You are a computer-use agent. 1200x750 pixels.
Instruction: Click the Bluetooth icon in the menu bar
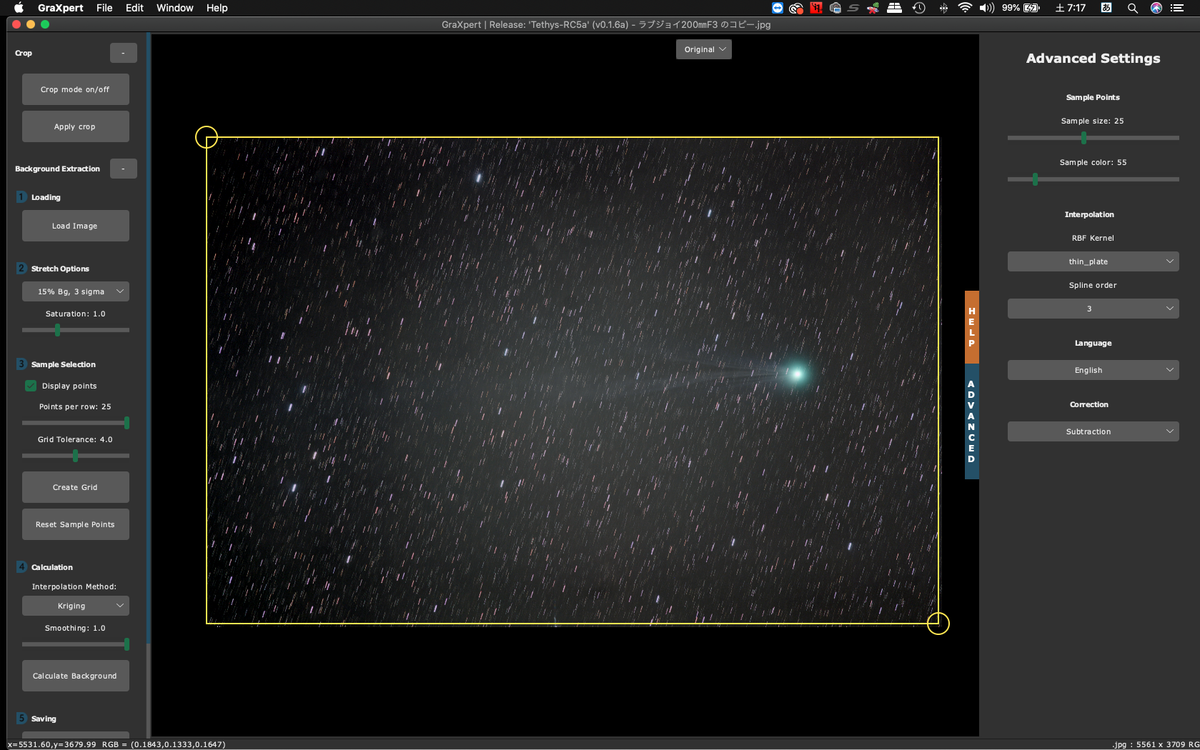945,8
